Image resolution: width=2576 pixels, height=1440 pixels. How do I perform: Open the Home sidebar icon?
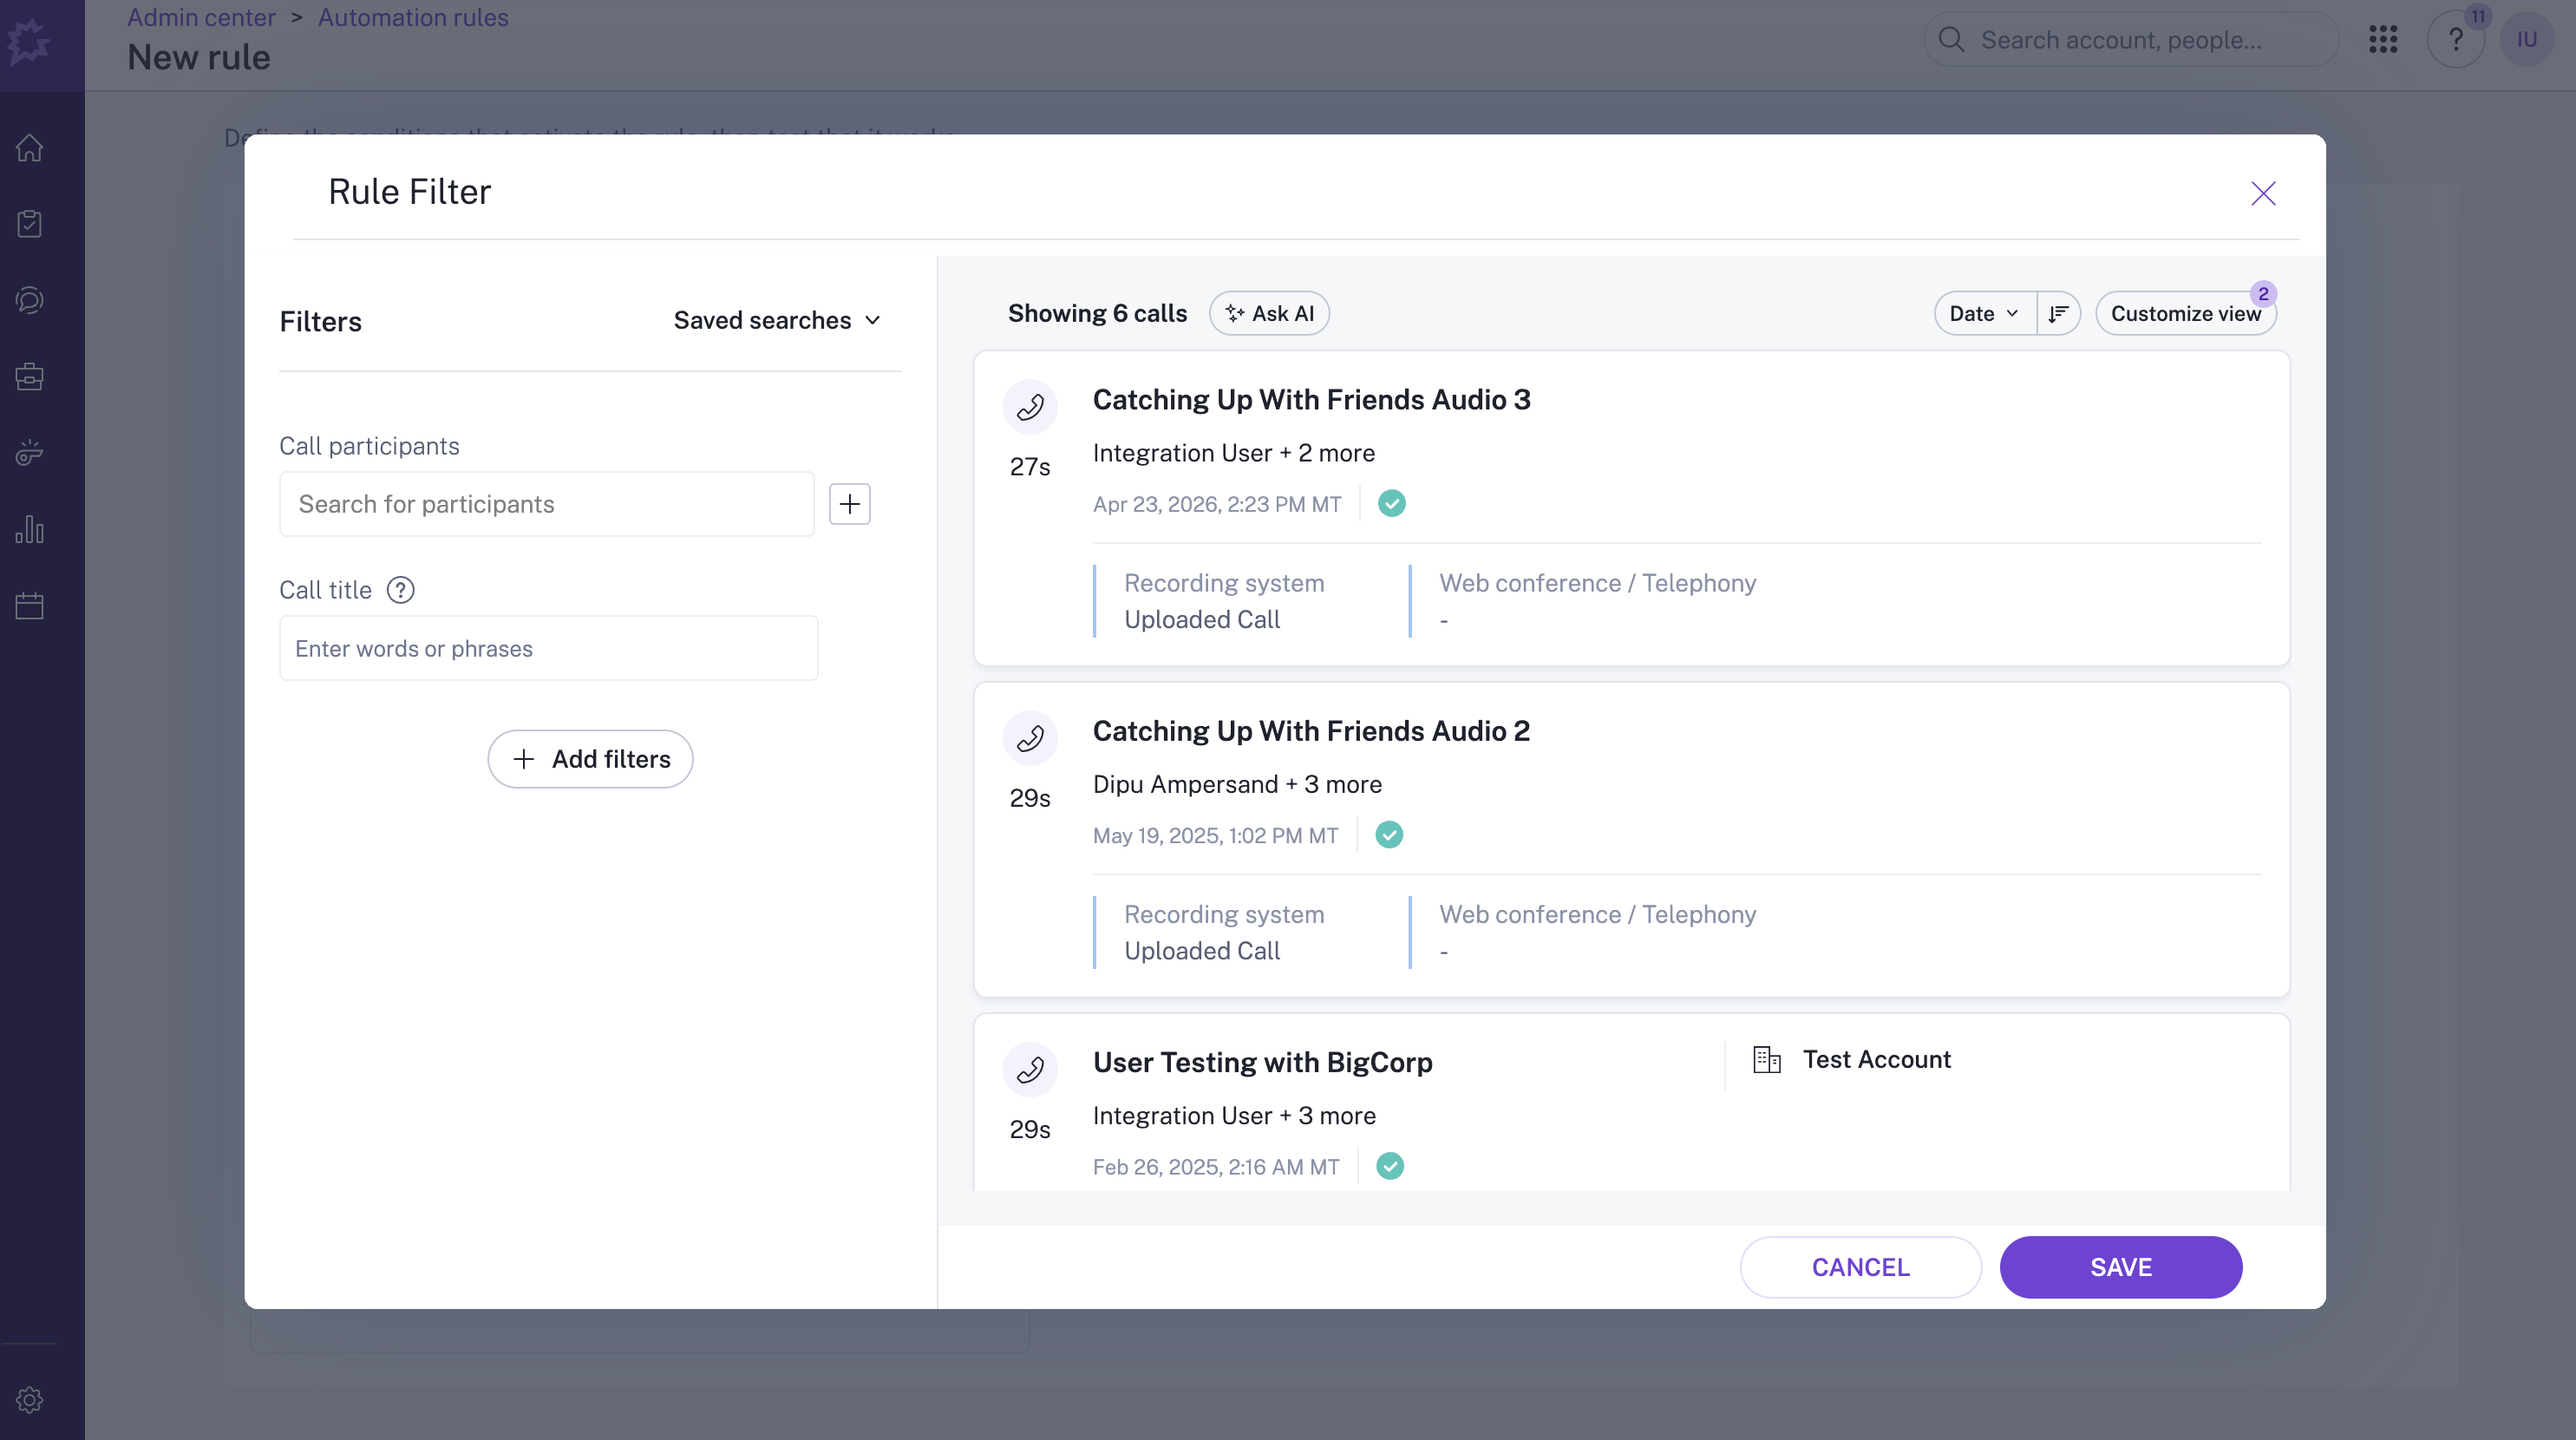point(29,147)
